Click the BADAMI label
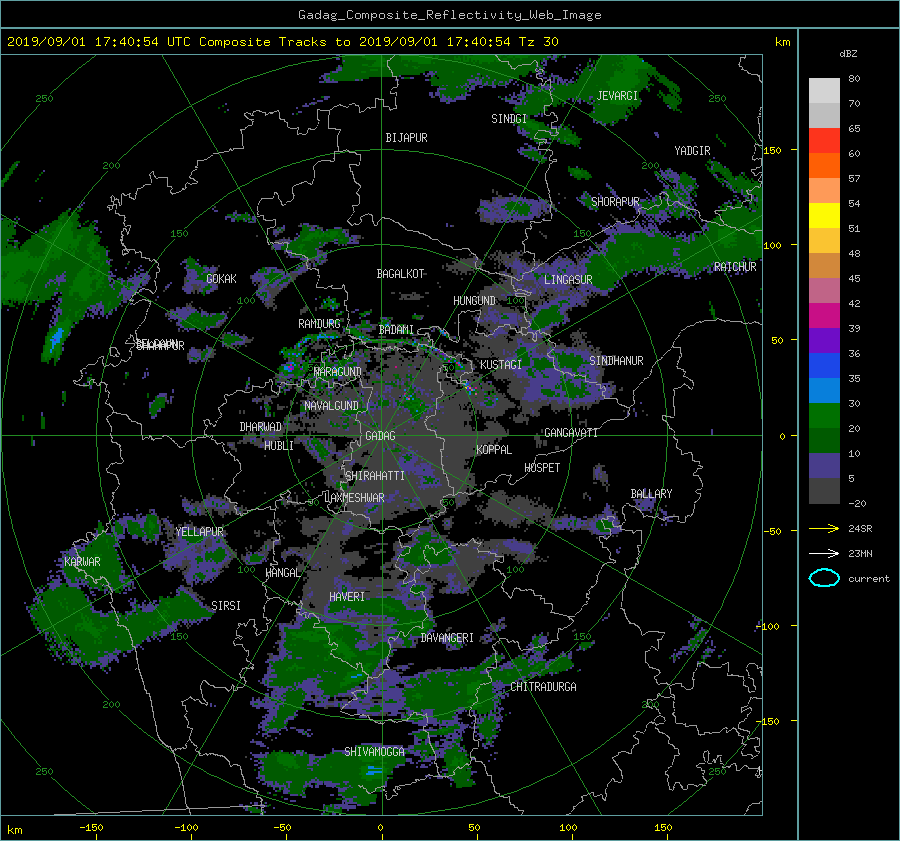 click(x=396, y=330)
